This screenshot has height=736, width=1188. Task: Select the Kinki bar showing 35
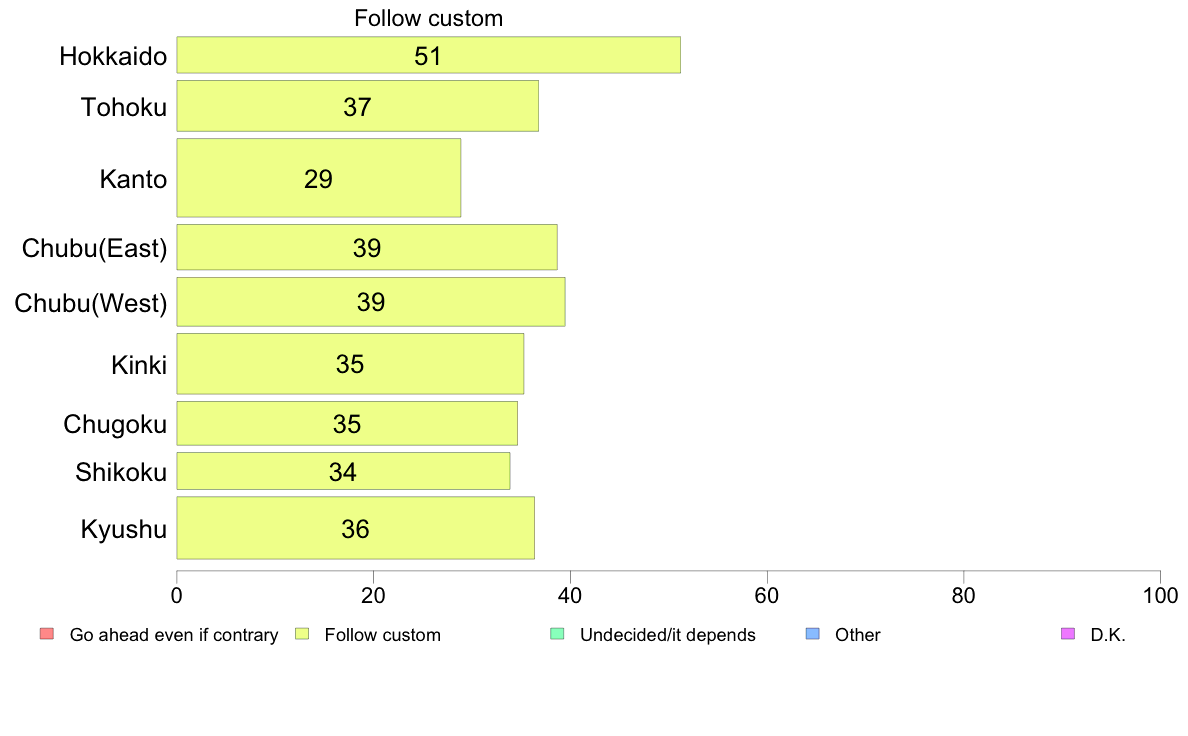(350, 364)
